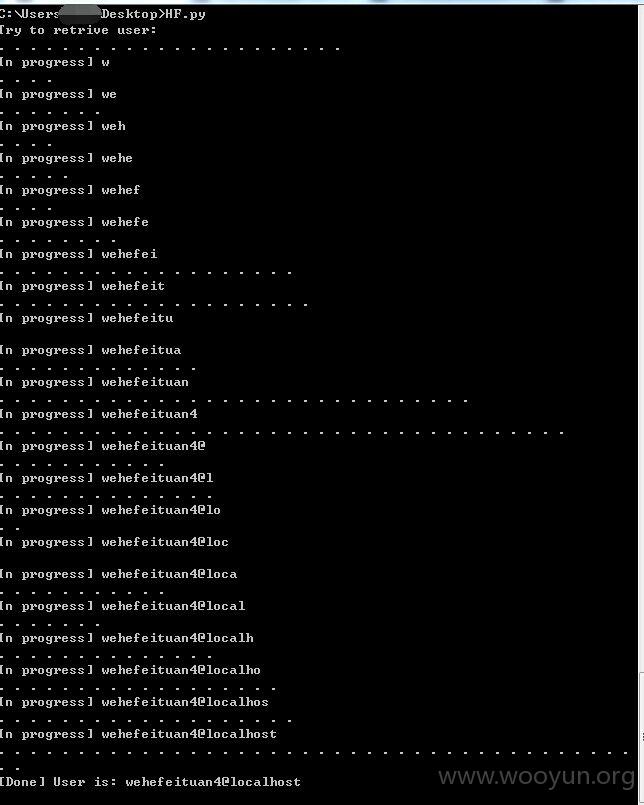Click the line ending with 'wehefeituan4@localhos'
The image size is (644, 805).
point(135,702)
